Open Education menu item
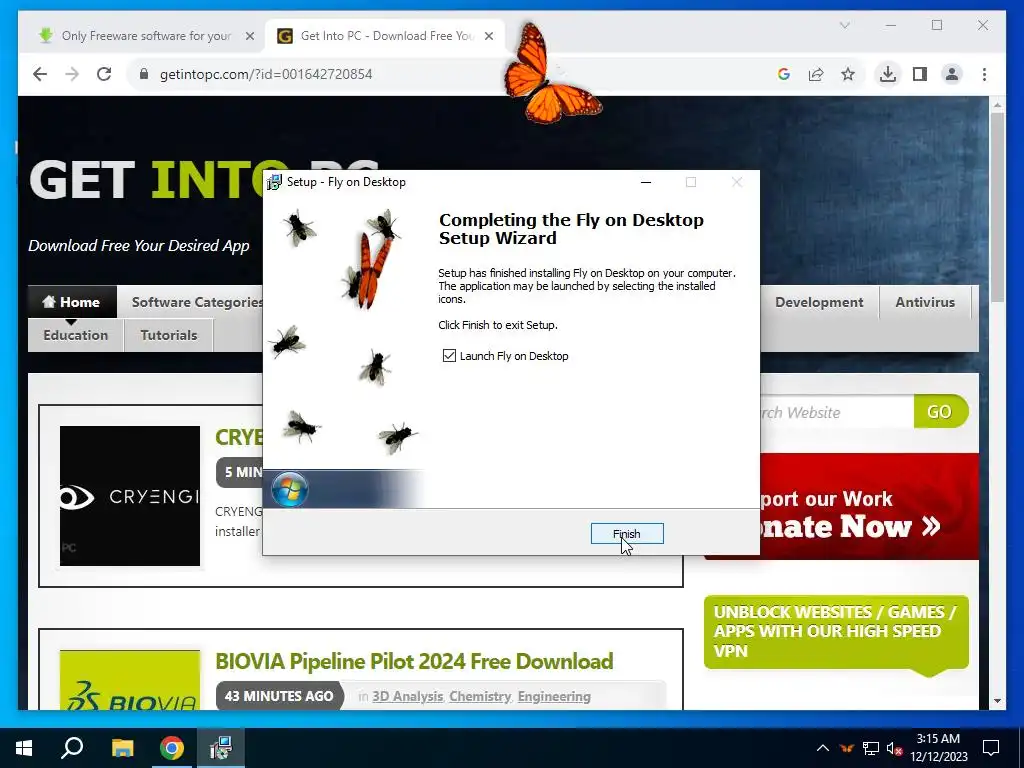 (x=75, y=335)
